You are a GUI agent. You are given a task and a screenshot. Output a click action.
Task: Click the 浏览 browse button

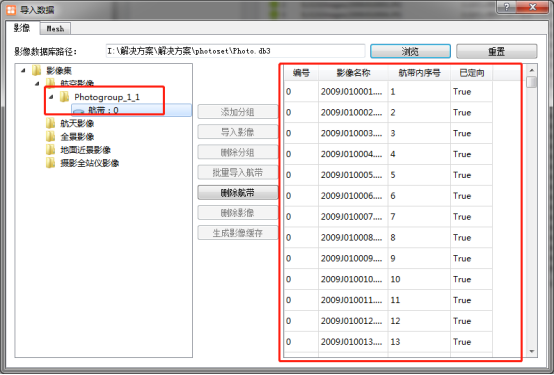pos(410,51)
